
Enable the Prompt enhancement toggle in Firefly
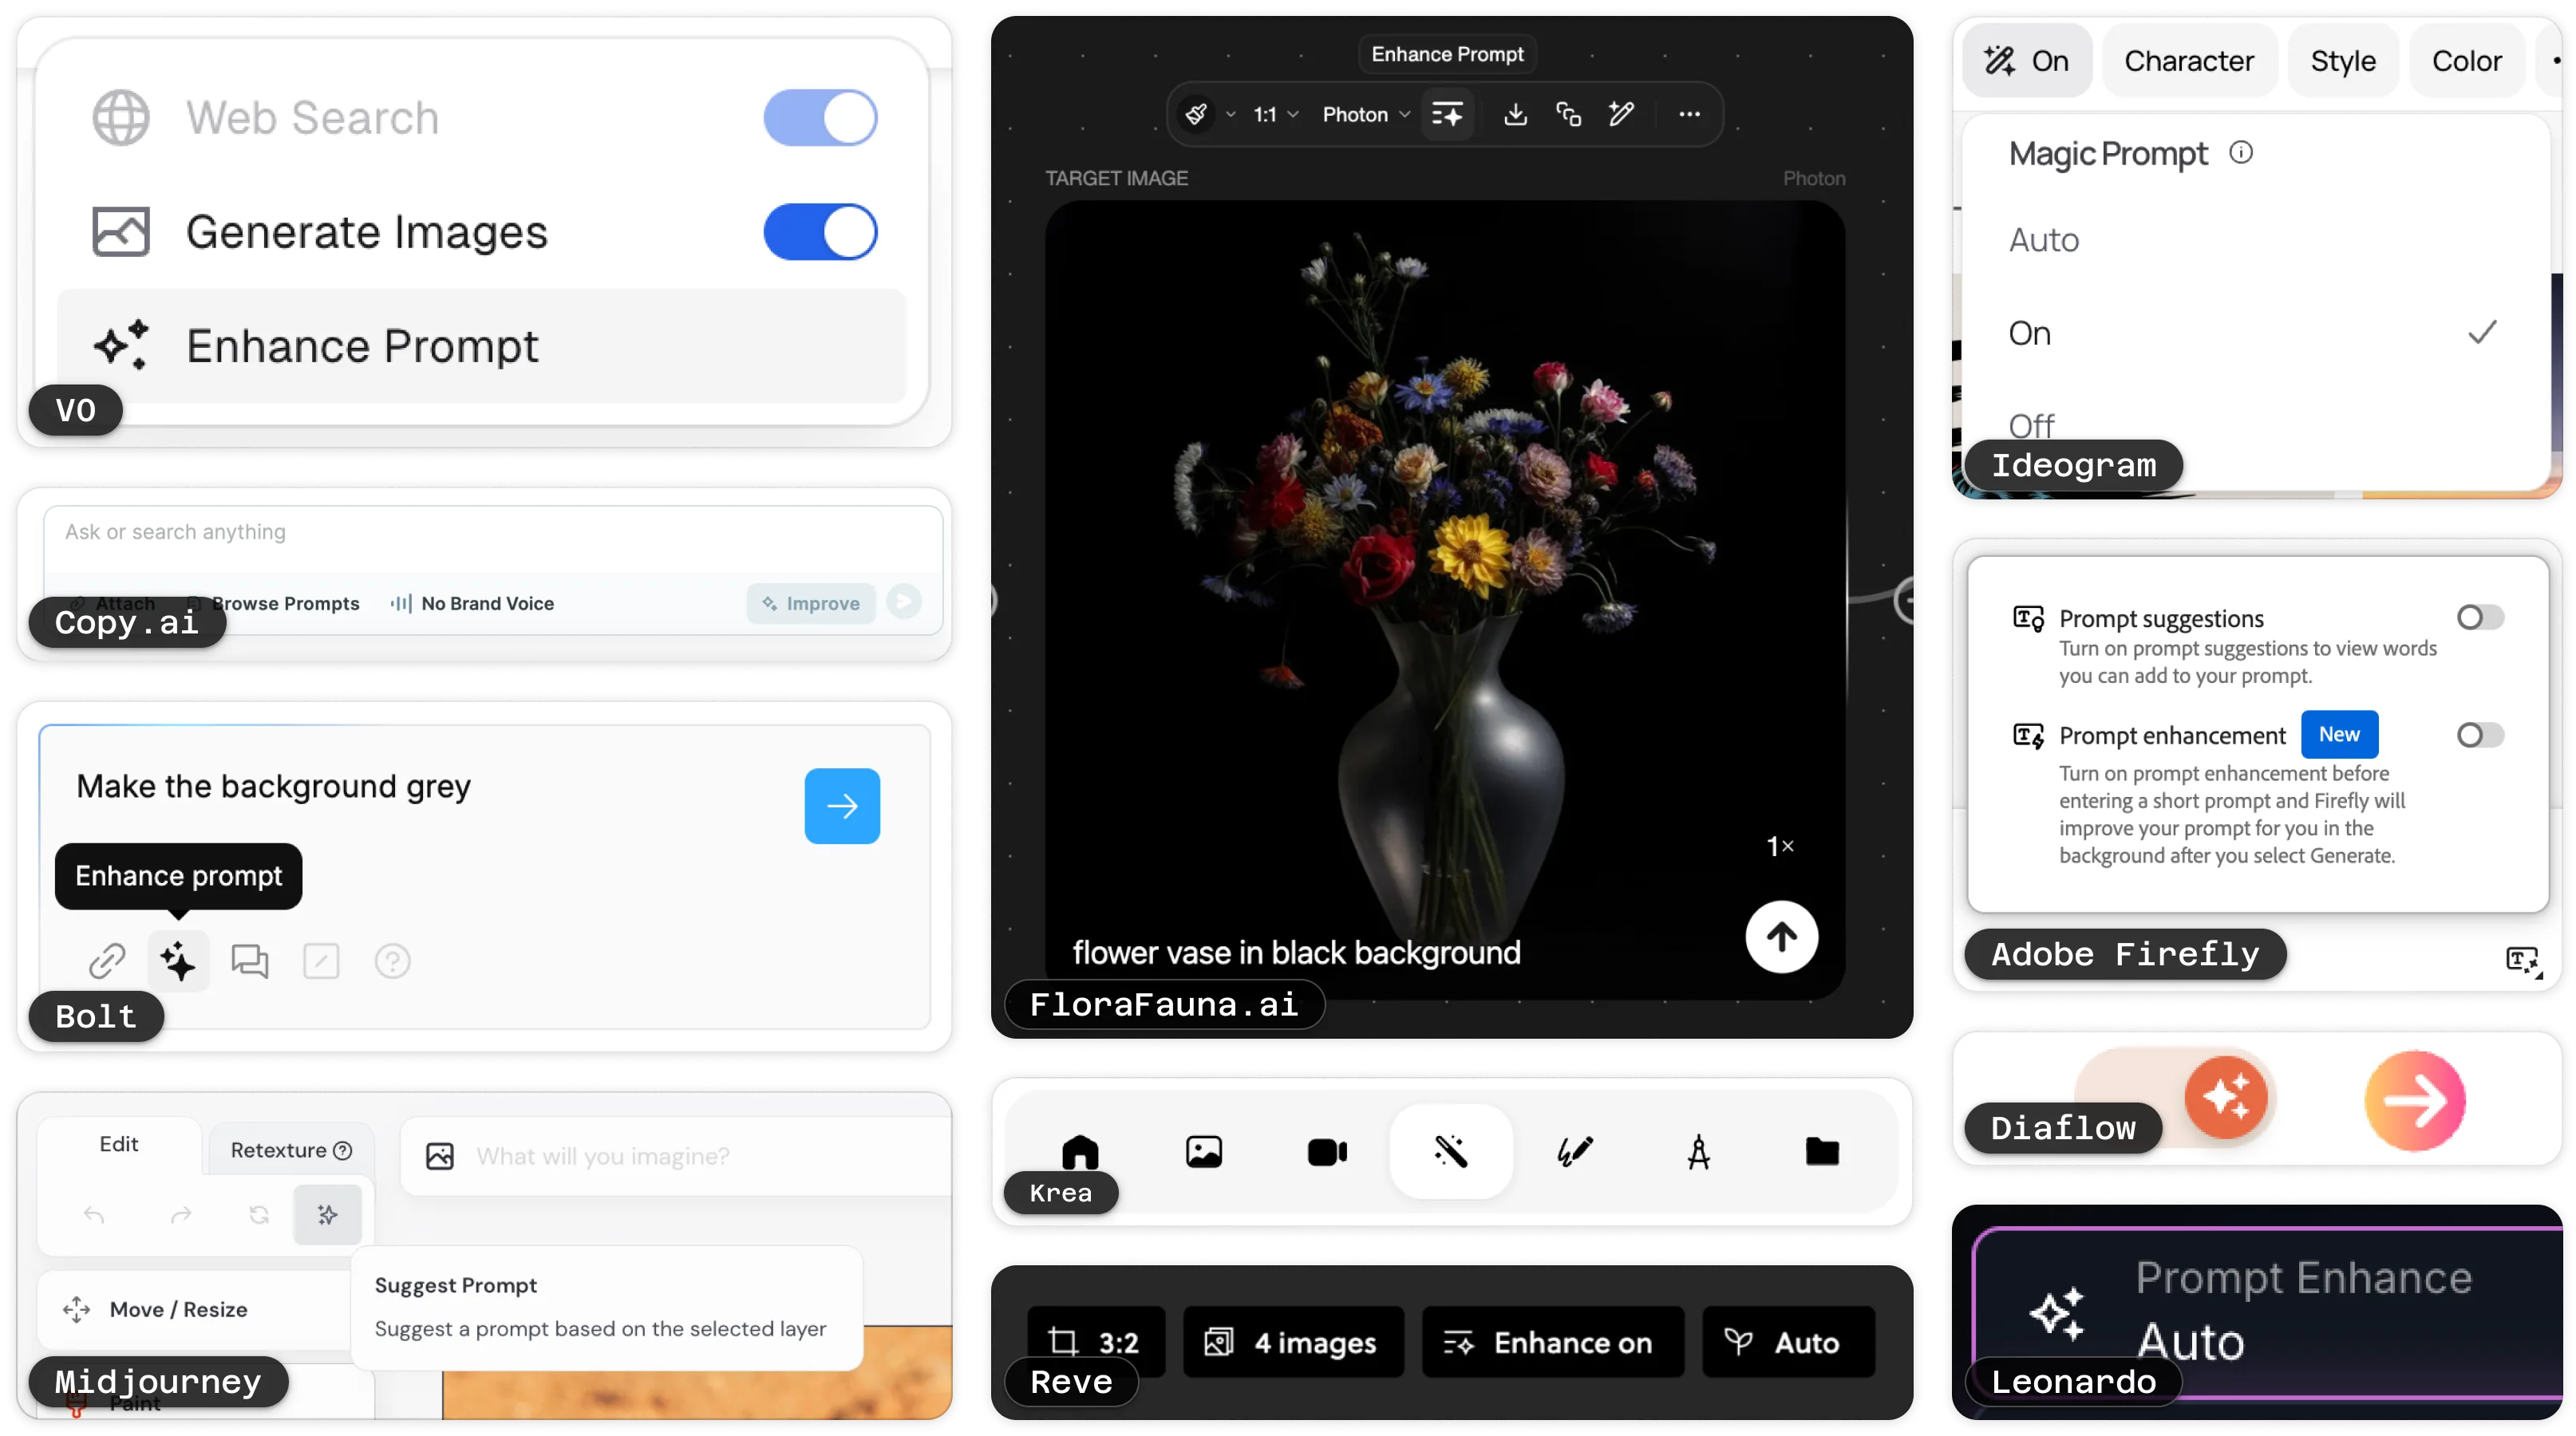tap(2480, 736)
